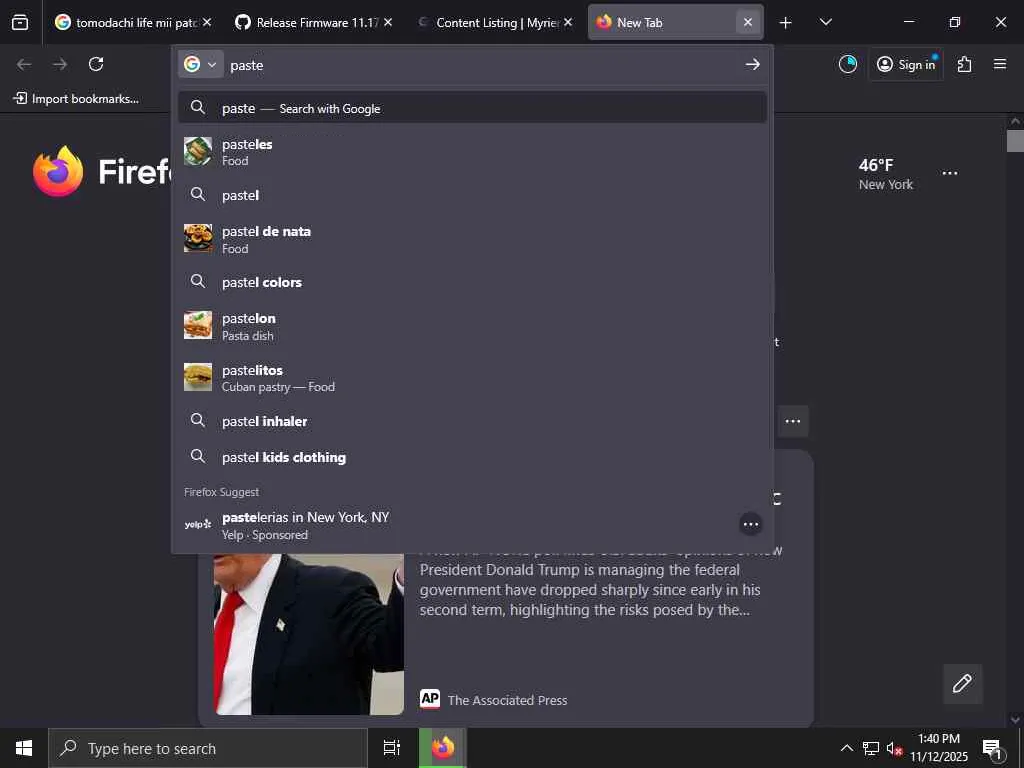Click the 46°F New York weather widget
The height and width of the screenshot is (768, 1024).
point(885,174)
